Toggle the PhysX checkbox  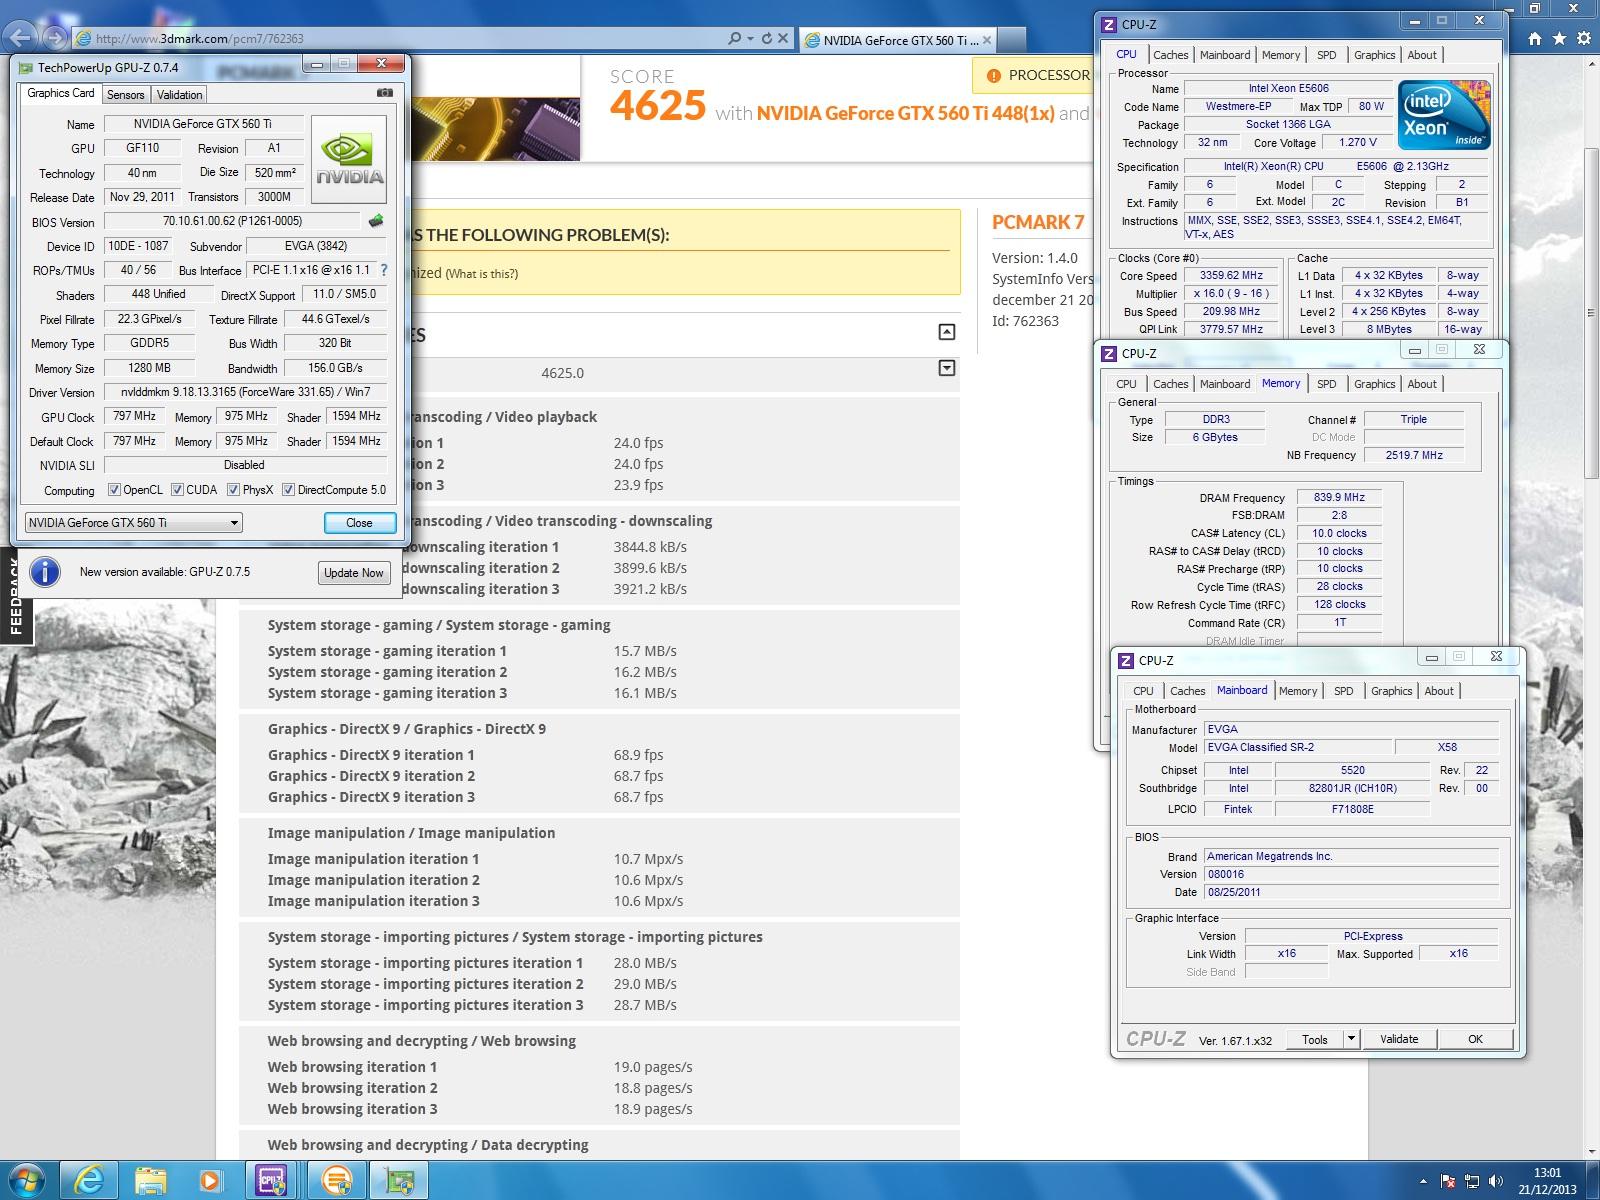coord(233,490)
